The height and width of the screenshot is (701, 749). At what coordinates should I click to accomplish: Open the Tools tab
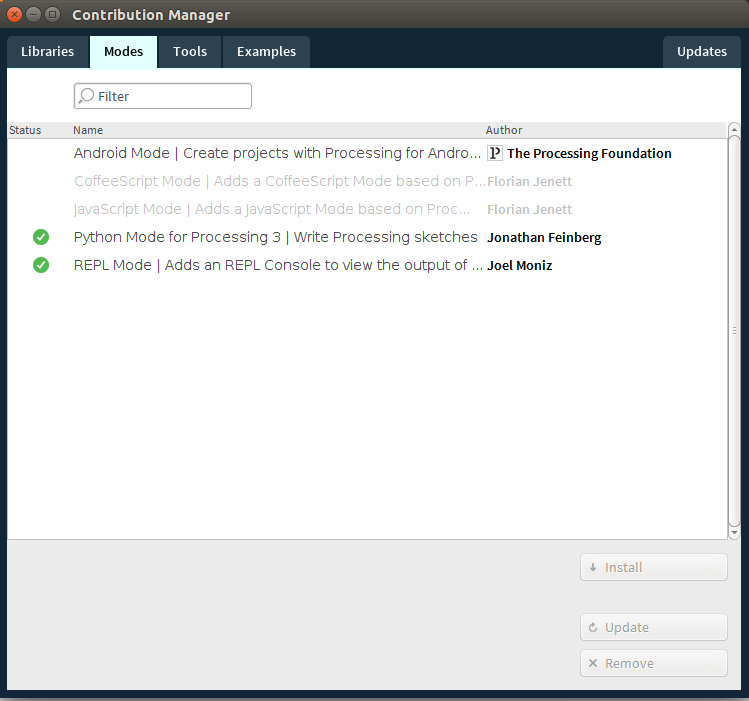pyautogui.click(x=190, y=52)
